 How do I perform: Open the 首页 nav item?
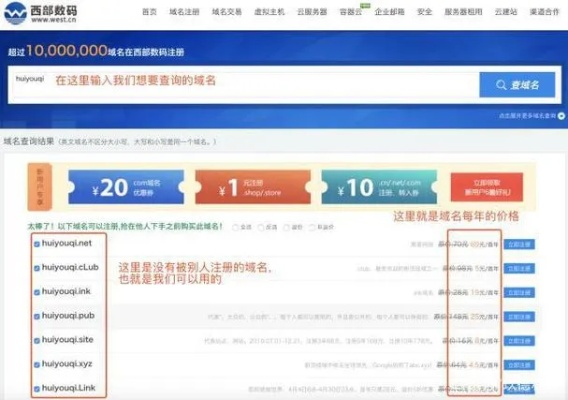pos(149,12)
